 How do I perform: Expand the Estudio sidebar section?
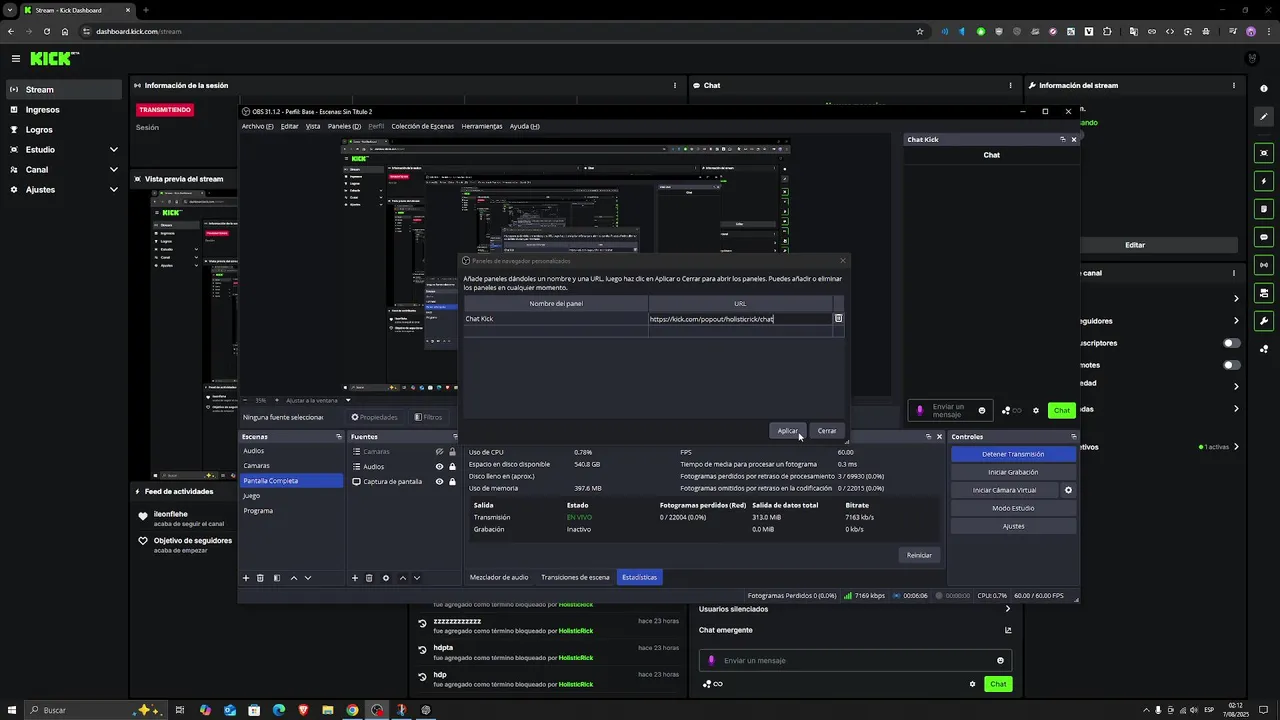click(113, 150)
